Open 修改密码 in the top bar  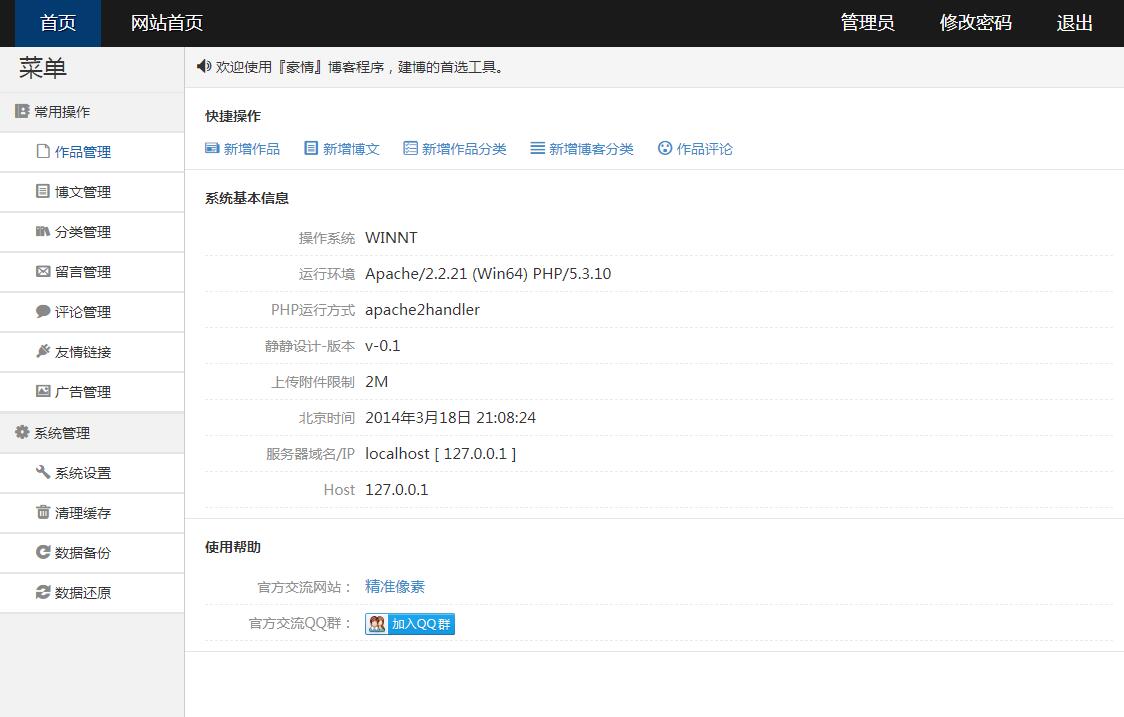pyautogui.click(x=975, y=23)
